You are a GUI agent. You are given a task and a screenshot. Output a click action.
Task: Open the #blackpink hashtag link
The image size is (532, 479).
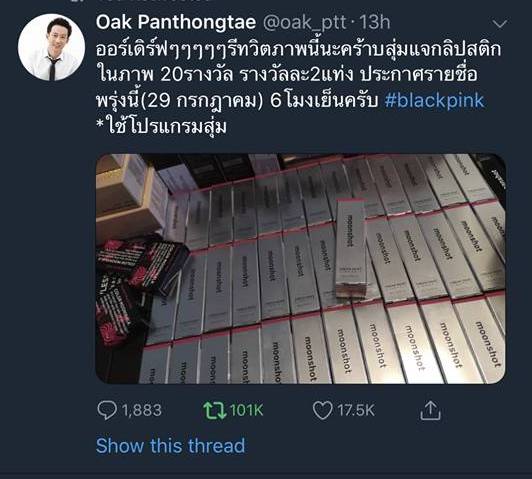(434, 101)
